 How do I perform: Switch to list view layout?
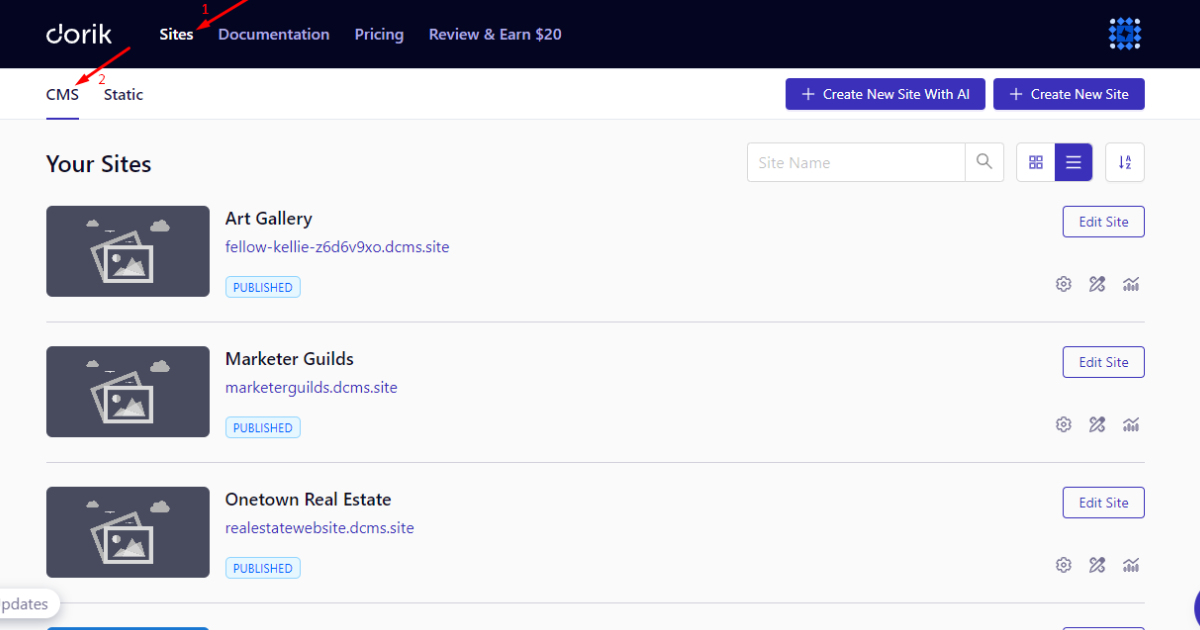click(1074, 162)
